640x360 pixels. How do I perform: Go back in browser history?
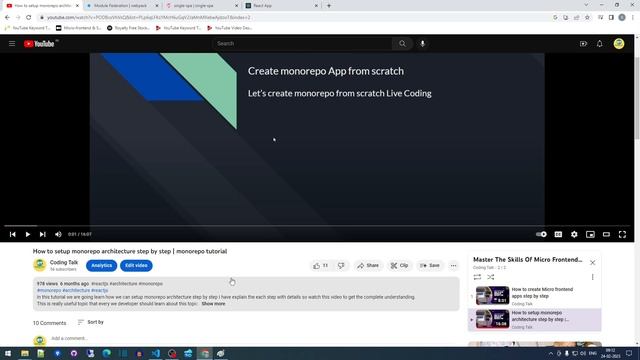[x=7, y=18]
